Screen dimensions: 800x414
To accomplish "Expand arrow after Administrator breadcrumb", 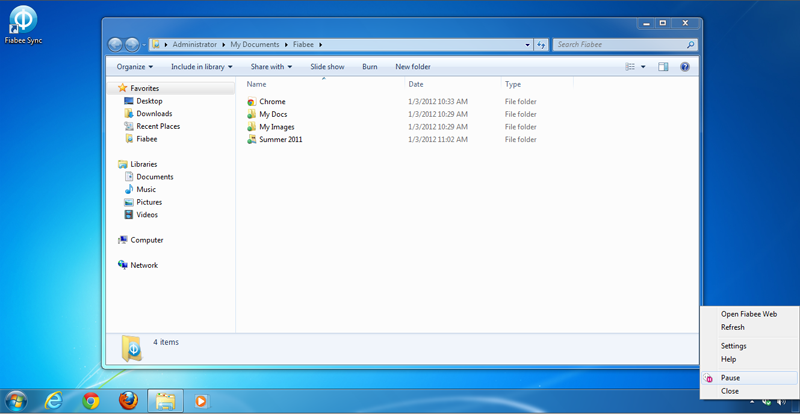I will coord(224,45).
